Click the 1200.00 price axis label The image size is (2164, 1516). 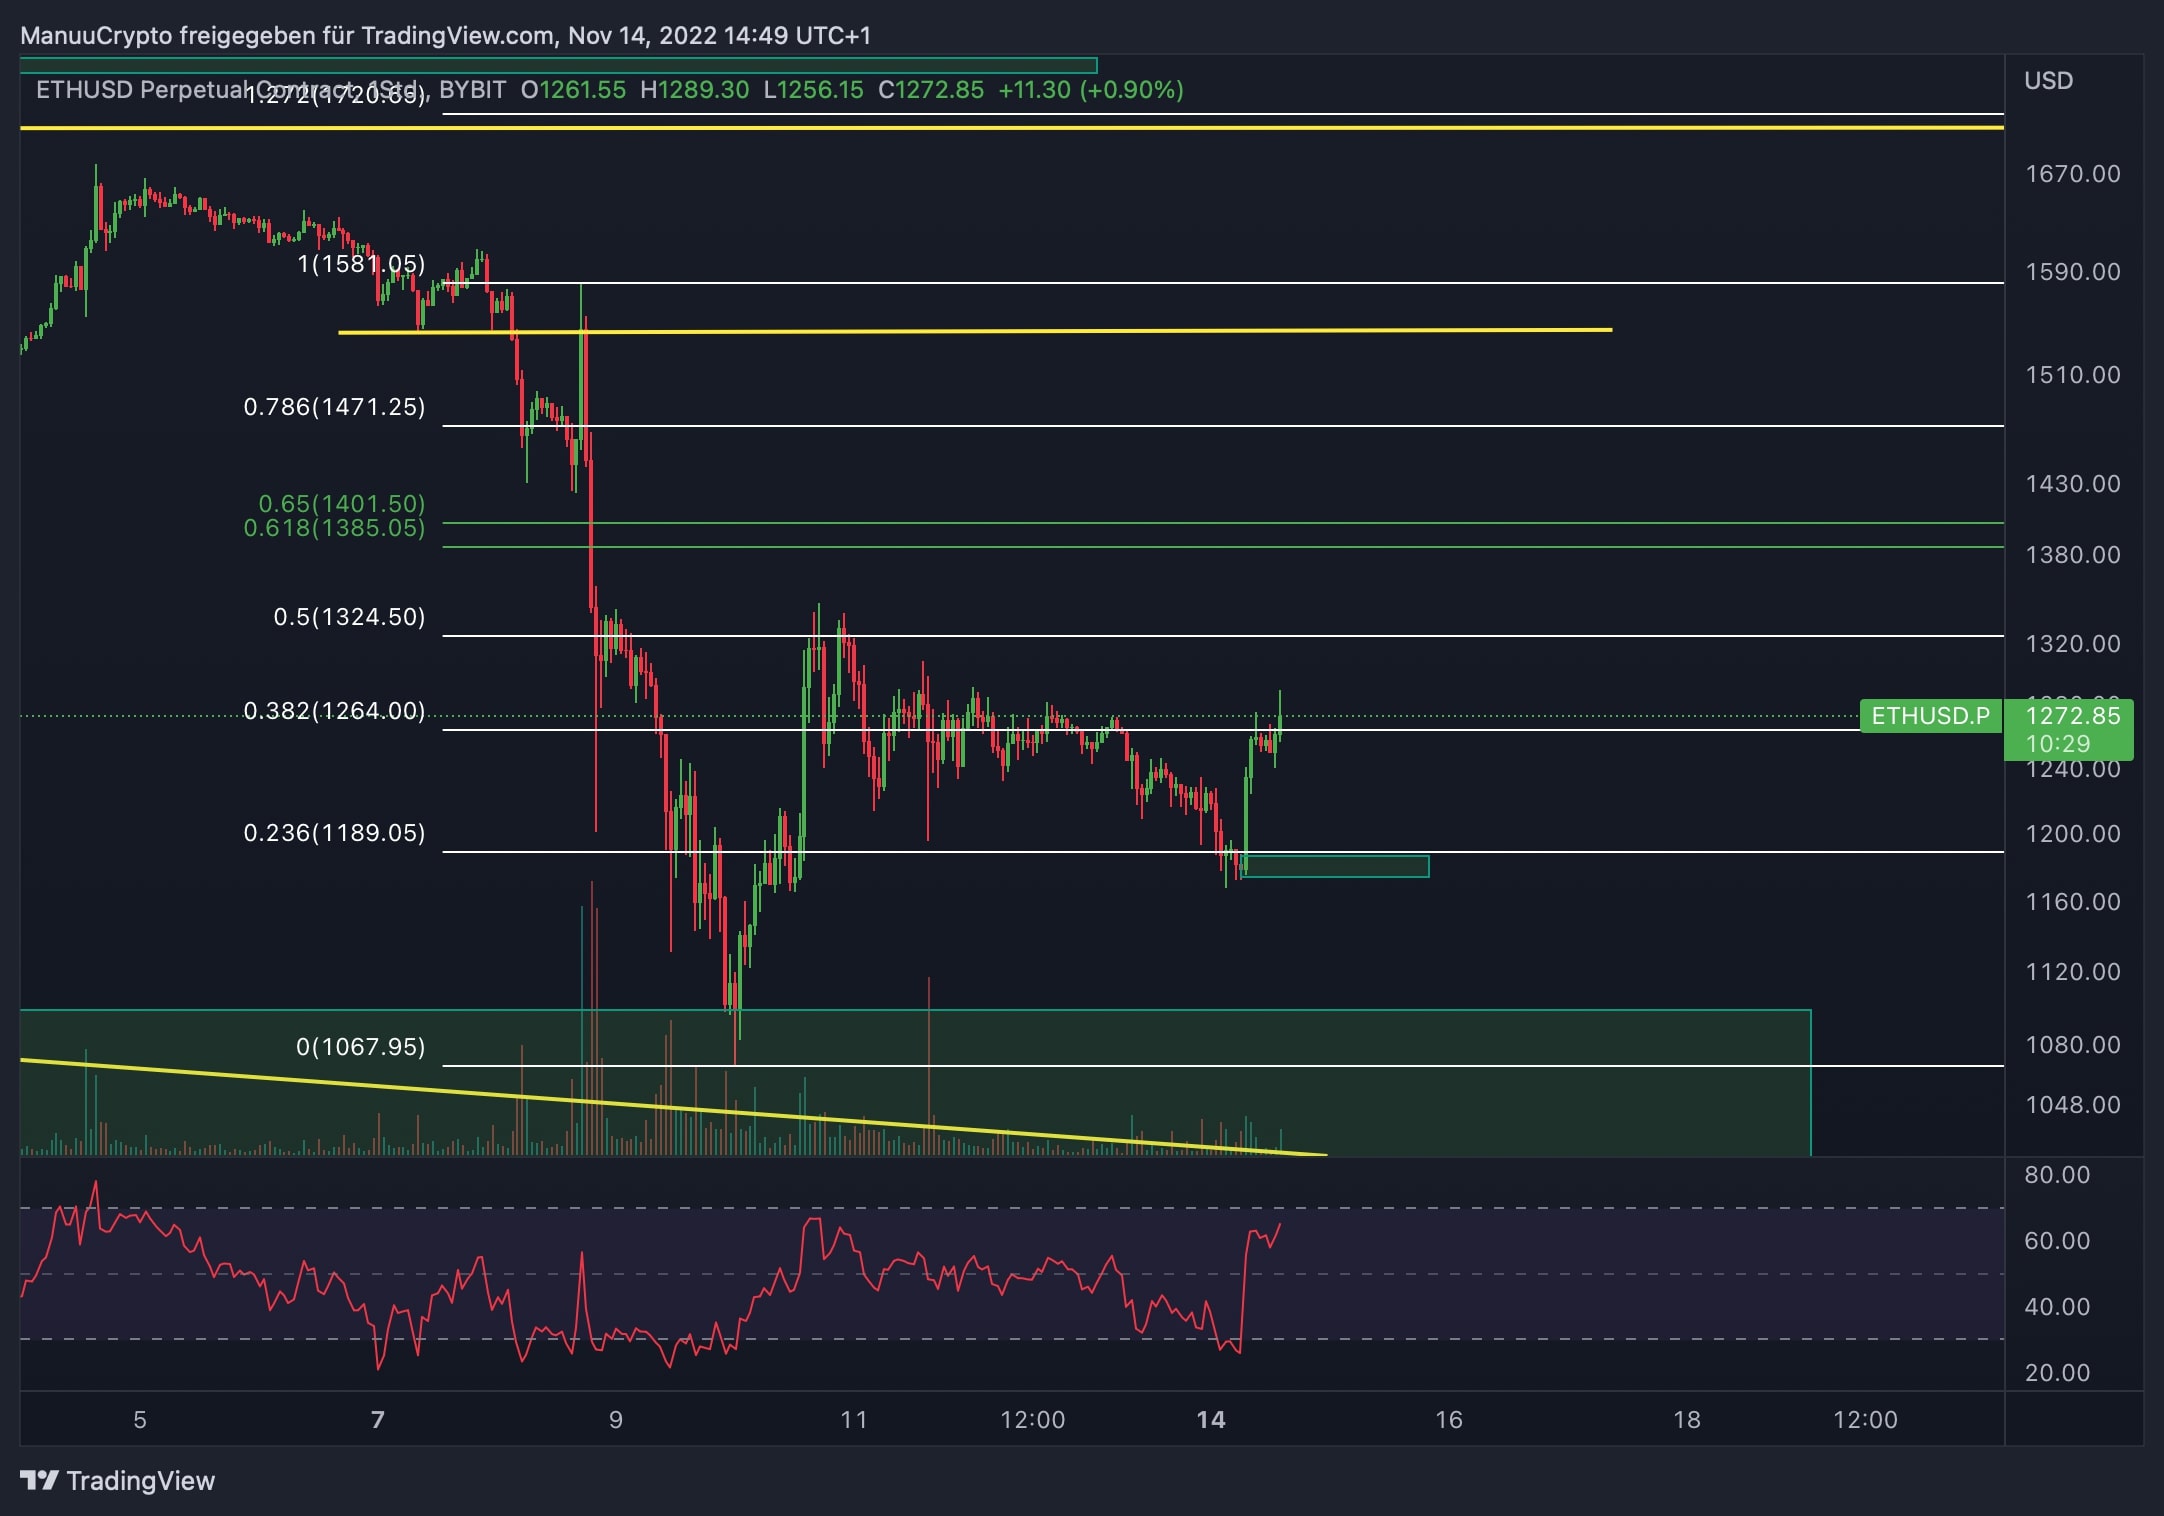click(x=2072, y=834)
